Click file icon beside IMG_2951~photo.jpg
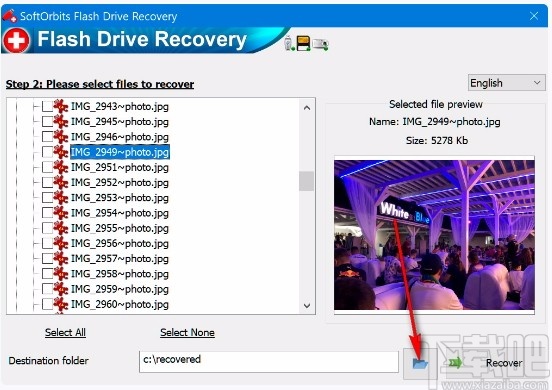Screen dimensions: 552x390 [61, 167]
